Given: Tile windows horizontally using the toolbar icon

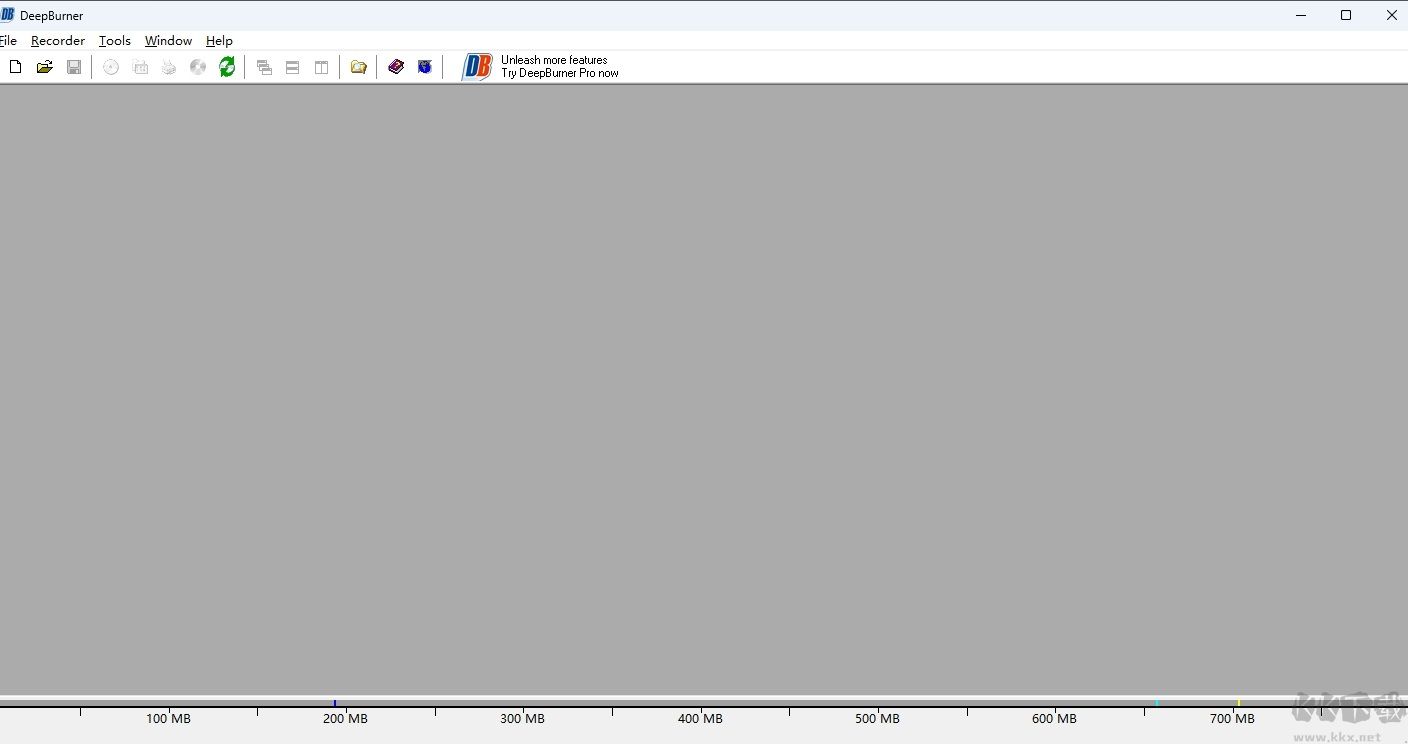Looking at the screenshot, I should (292, 67).
